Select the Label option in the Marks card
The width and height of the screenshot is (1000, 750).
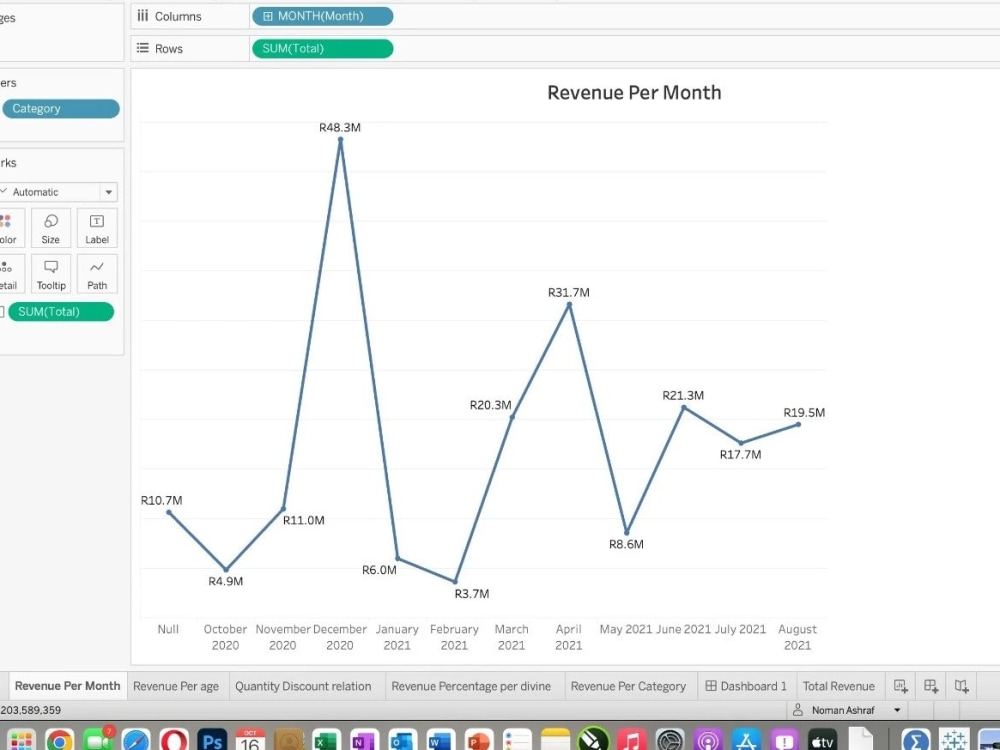tap(96, 227)
